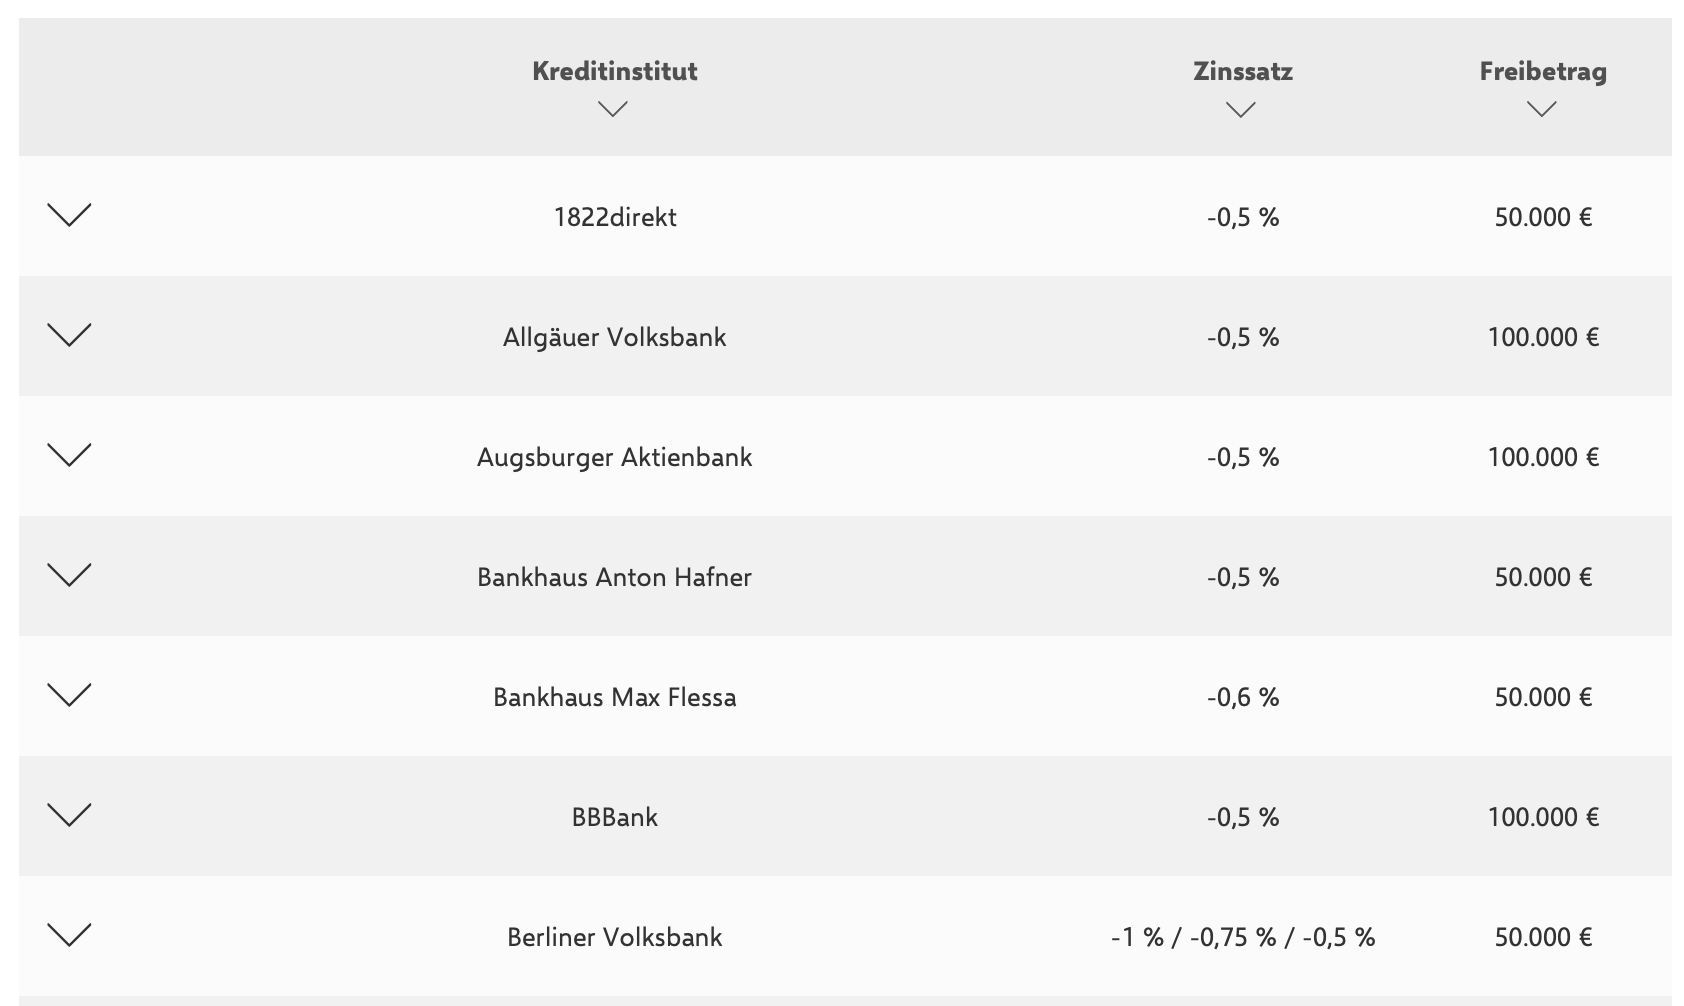The image size is (1684, 1006).
Task: Click the Kreditinstitut column header
Action: (614, 71)
